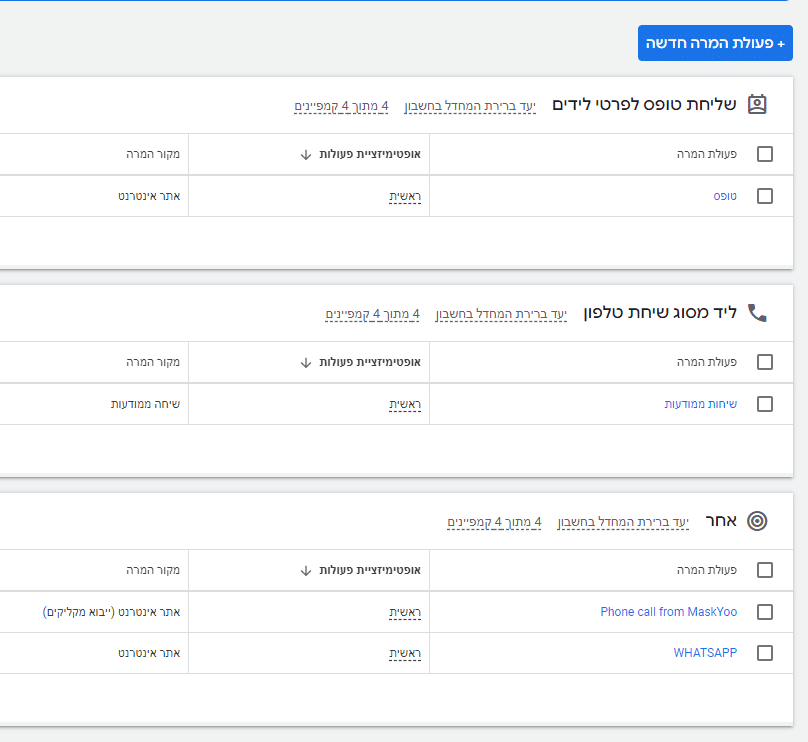The image size is (808, 742).
Task: Tick the WHATSAPP conversion checkbox
Action: (765, 653)
